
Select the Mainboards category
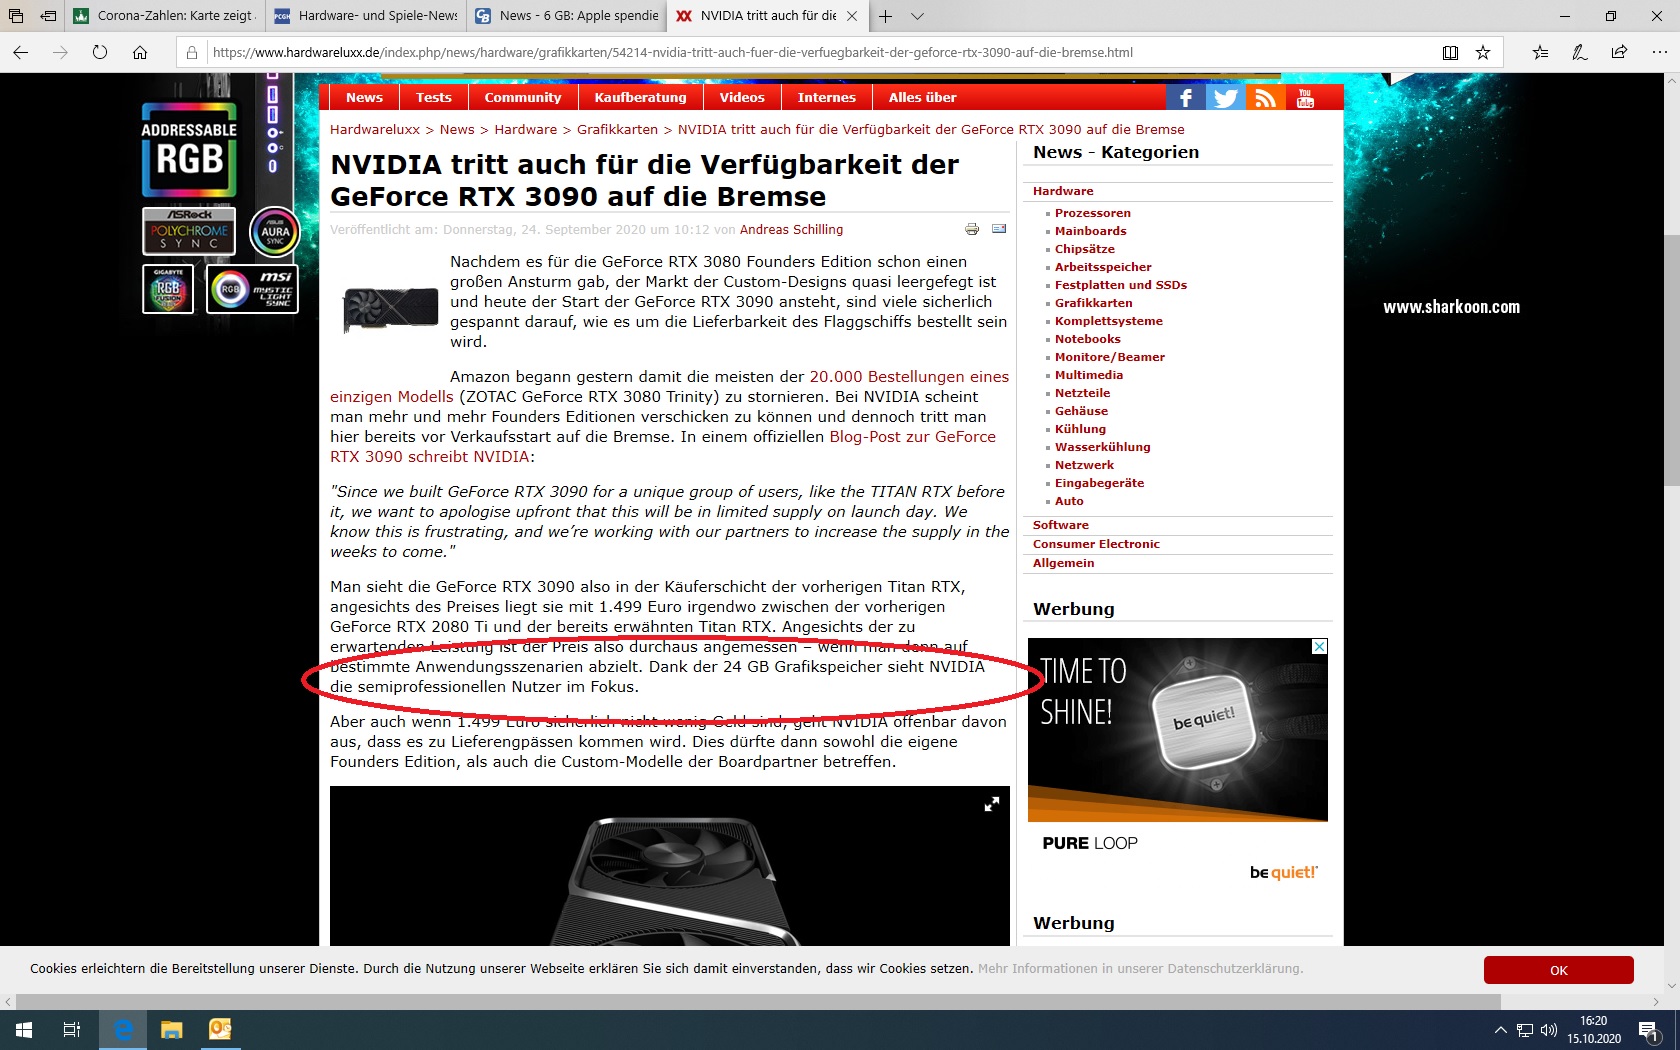point(1090,231)
